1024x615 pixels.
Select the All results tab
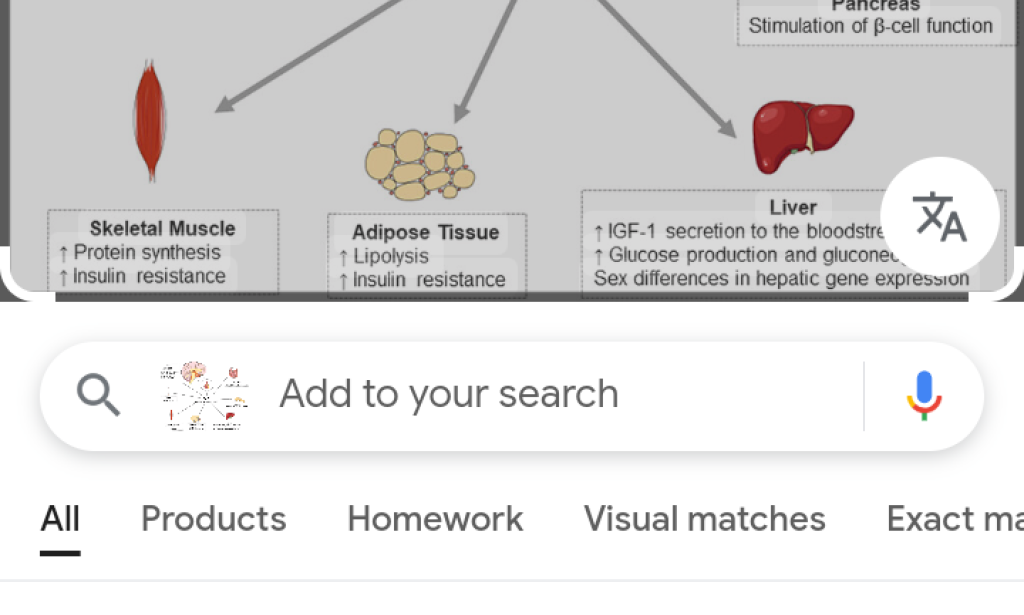(x=60, y=519)
